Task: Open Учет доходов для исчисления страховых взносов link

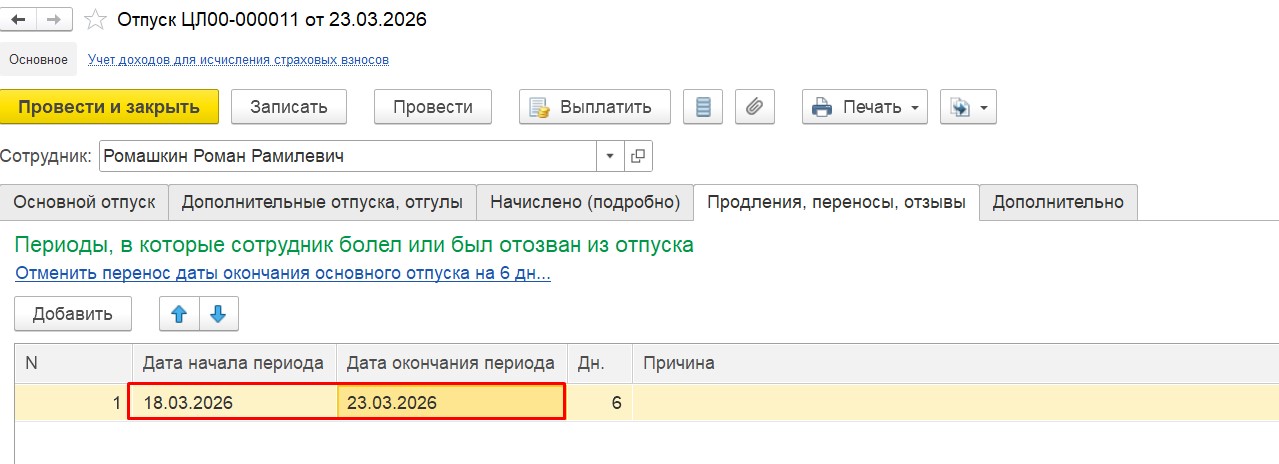Action: click(x=238, y=59)
